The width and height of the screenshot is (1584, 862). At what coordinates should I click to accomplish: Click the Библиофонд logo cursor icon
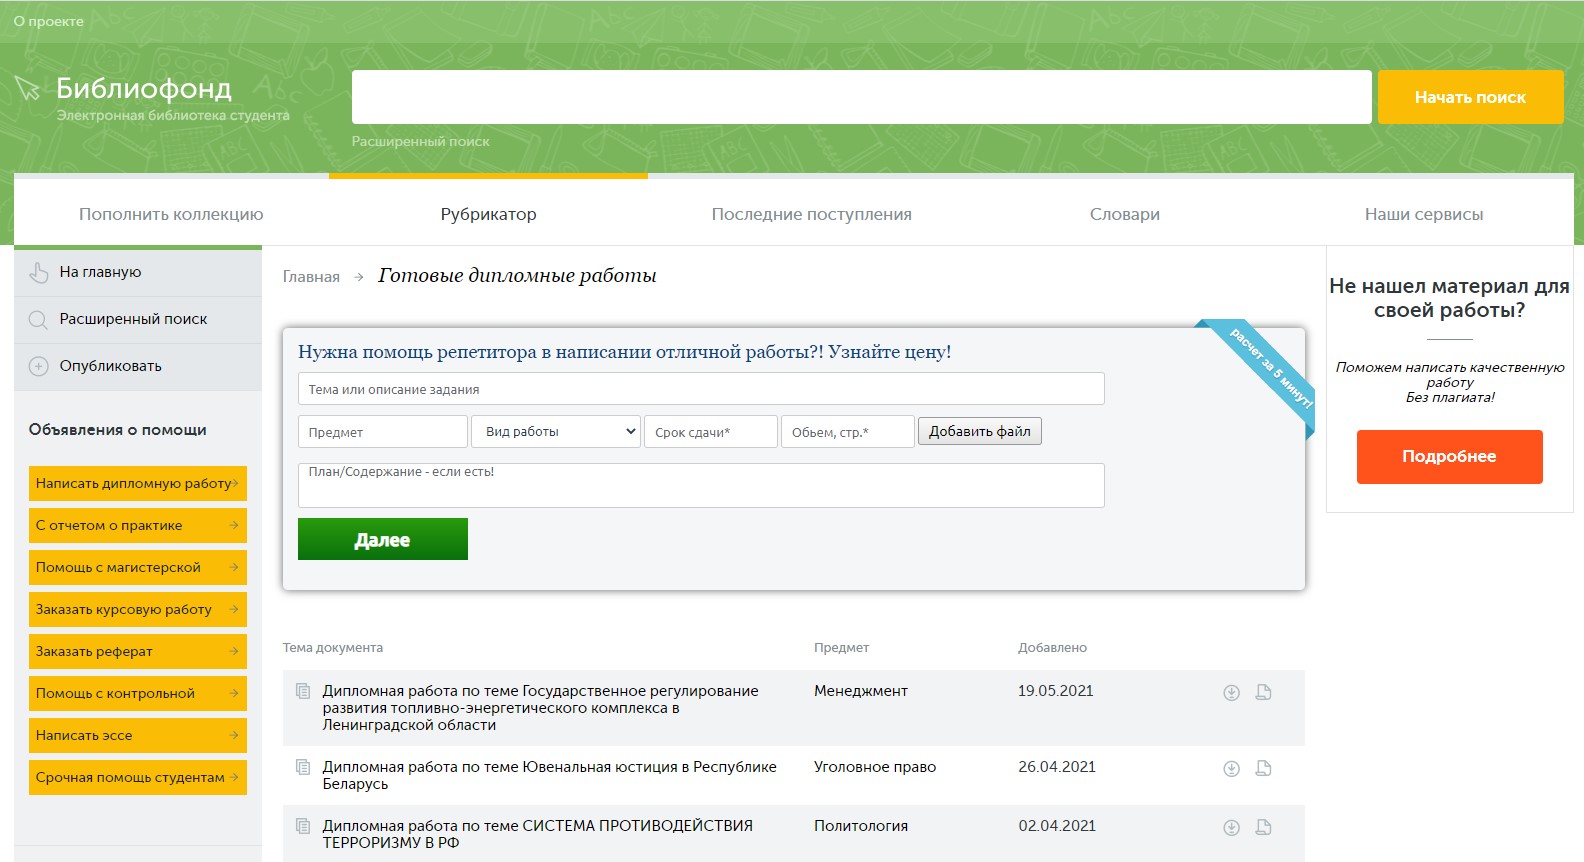point(27,89)
